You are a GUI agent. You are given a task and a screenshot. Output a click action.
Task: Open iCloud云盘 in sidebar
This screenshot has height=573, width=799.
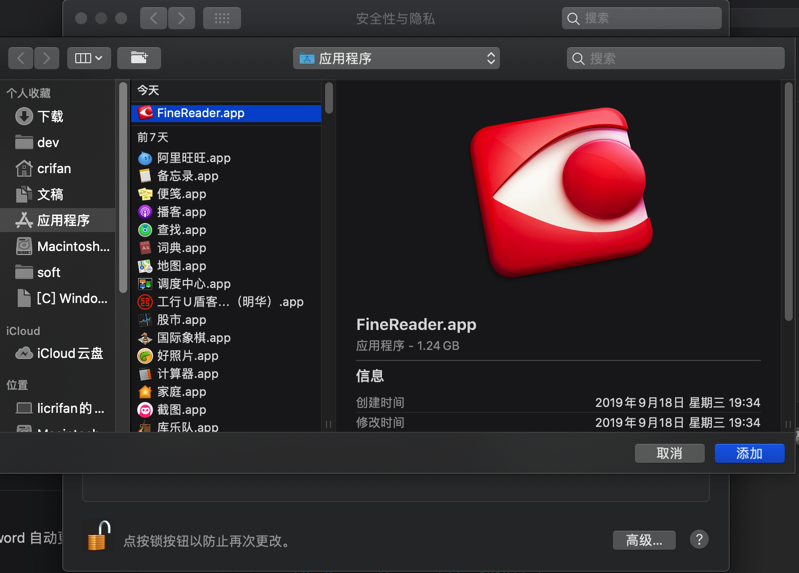[58, 353]
